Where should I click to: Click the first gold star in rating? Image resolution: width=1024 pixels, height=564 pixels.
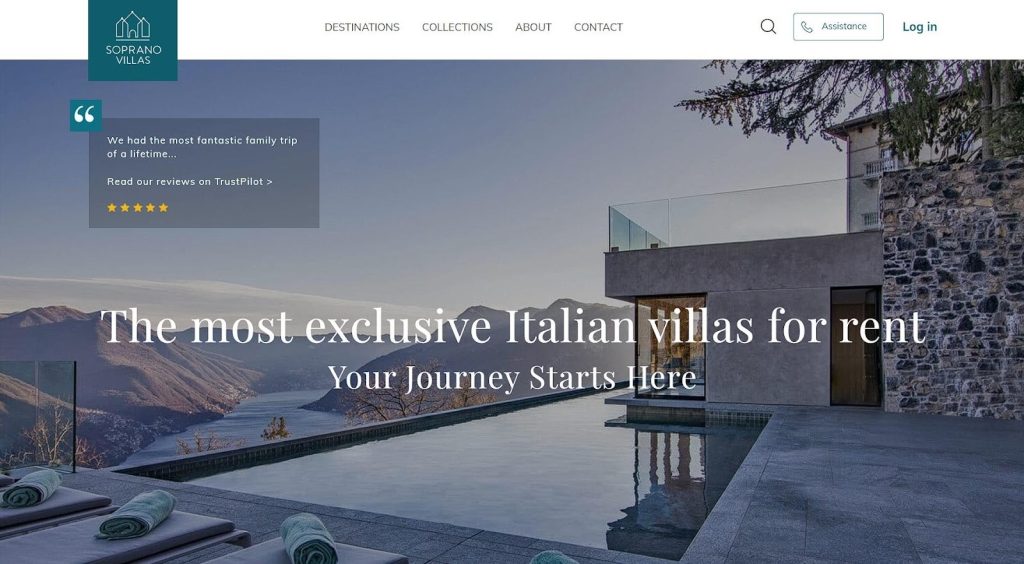(112, 208)
